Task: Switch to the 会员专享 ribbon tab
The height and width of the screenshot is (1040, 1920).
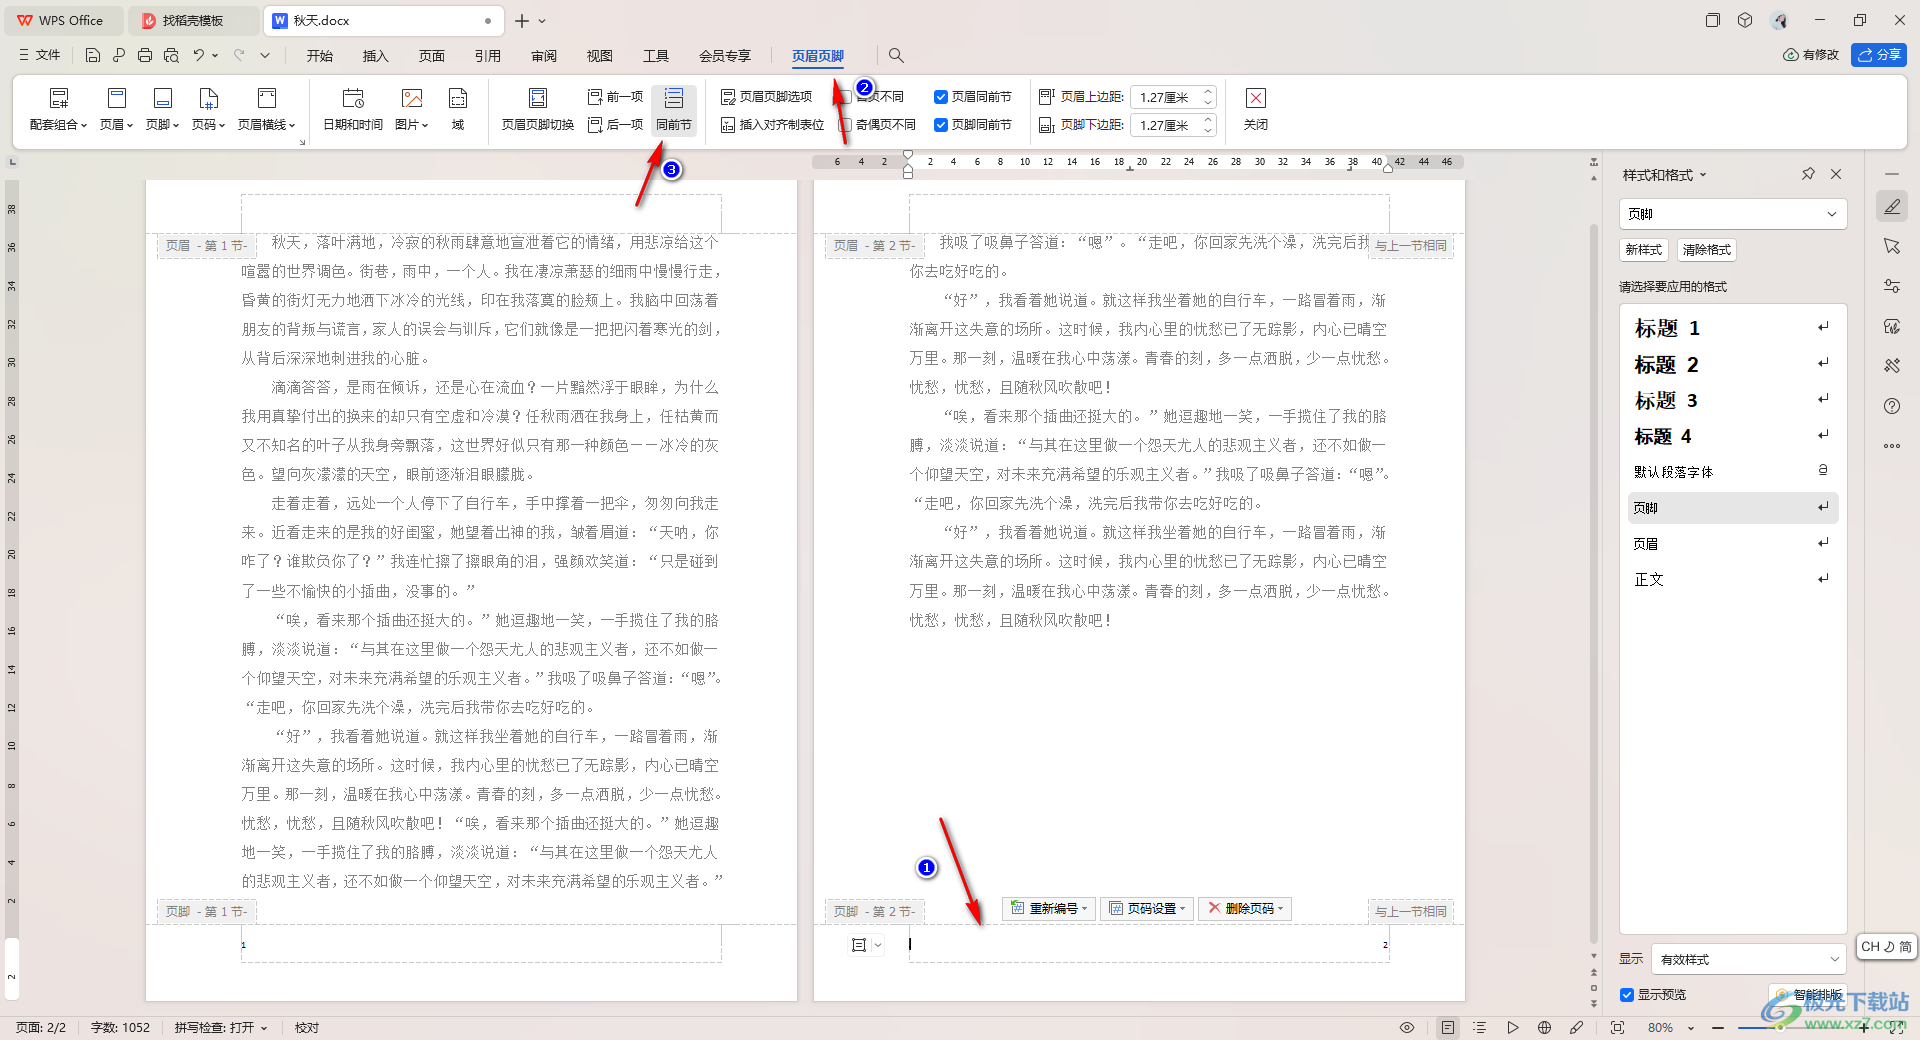Action: [x=725, y=56]
